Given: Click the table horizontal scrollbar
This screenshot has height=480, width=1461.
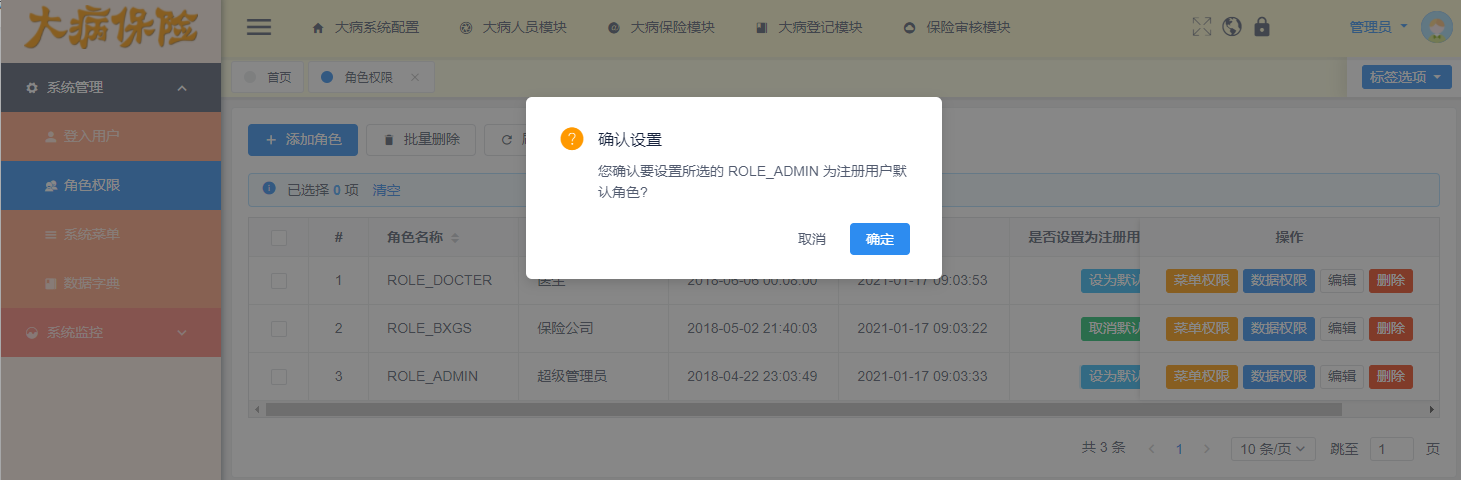Looking at the screenshot, I should (x=803, y=409).
